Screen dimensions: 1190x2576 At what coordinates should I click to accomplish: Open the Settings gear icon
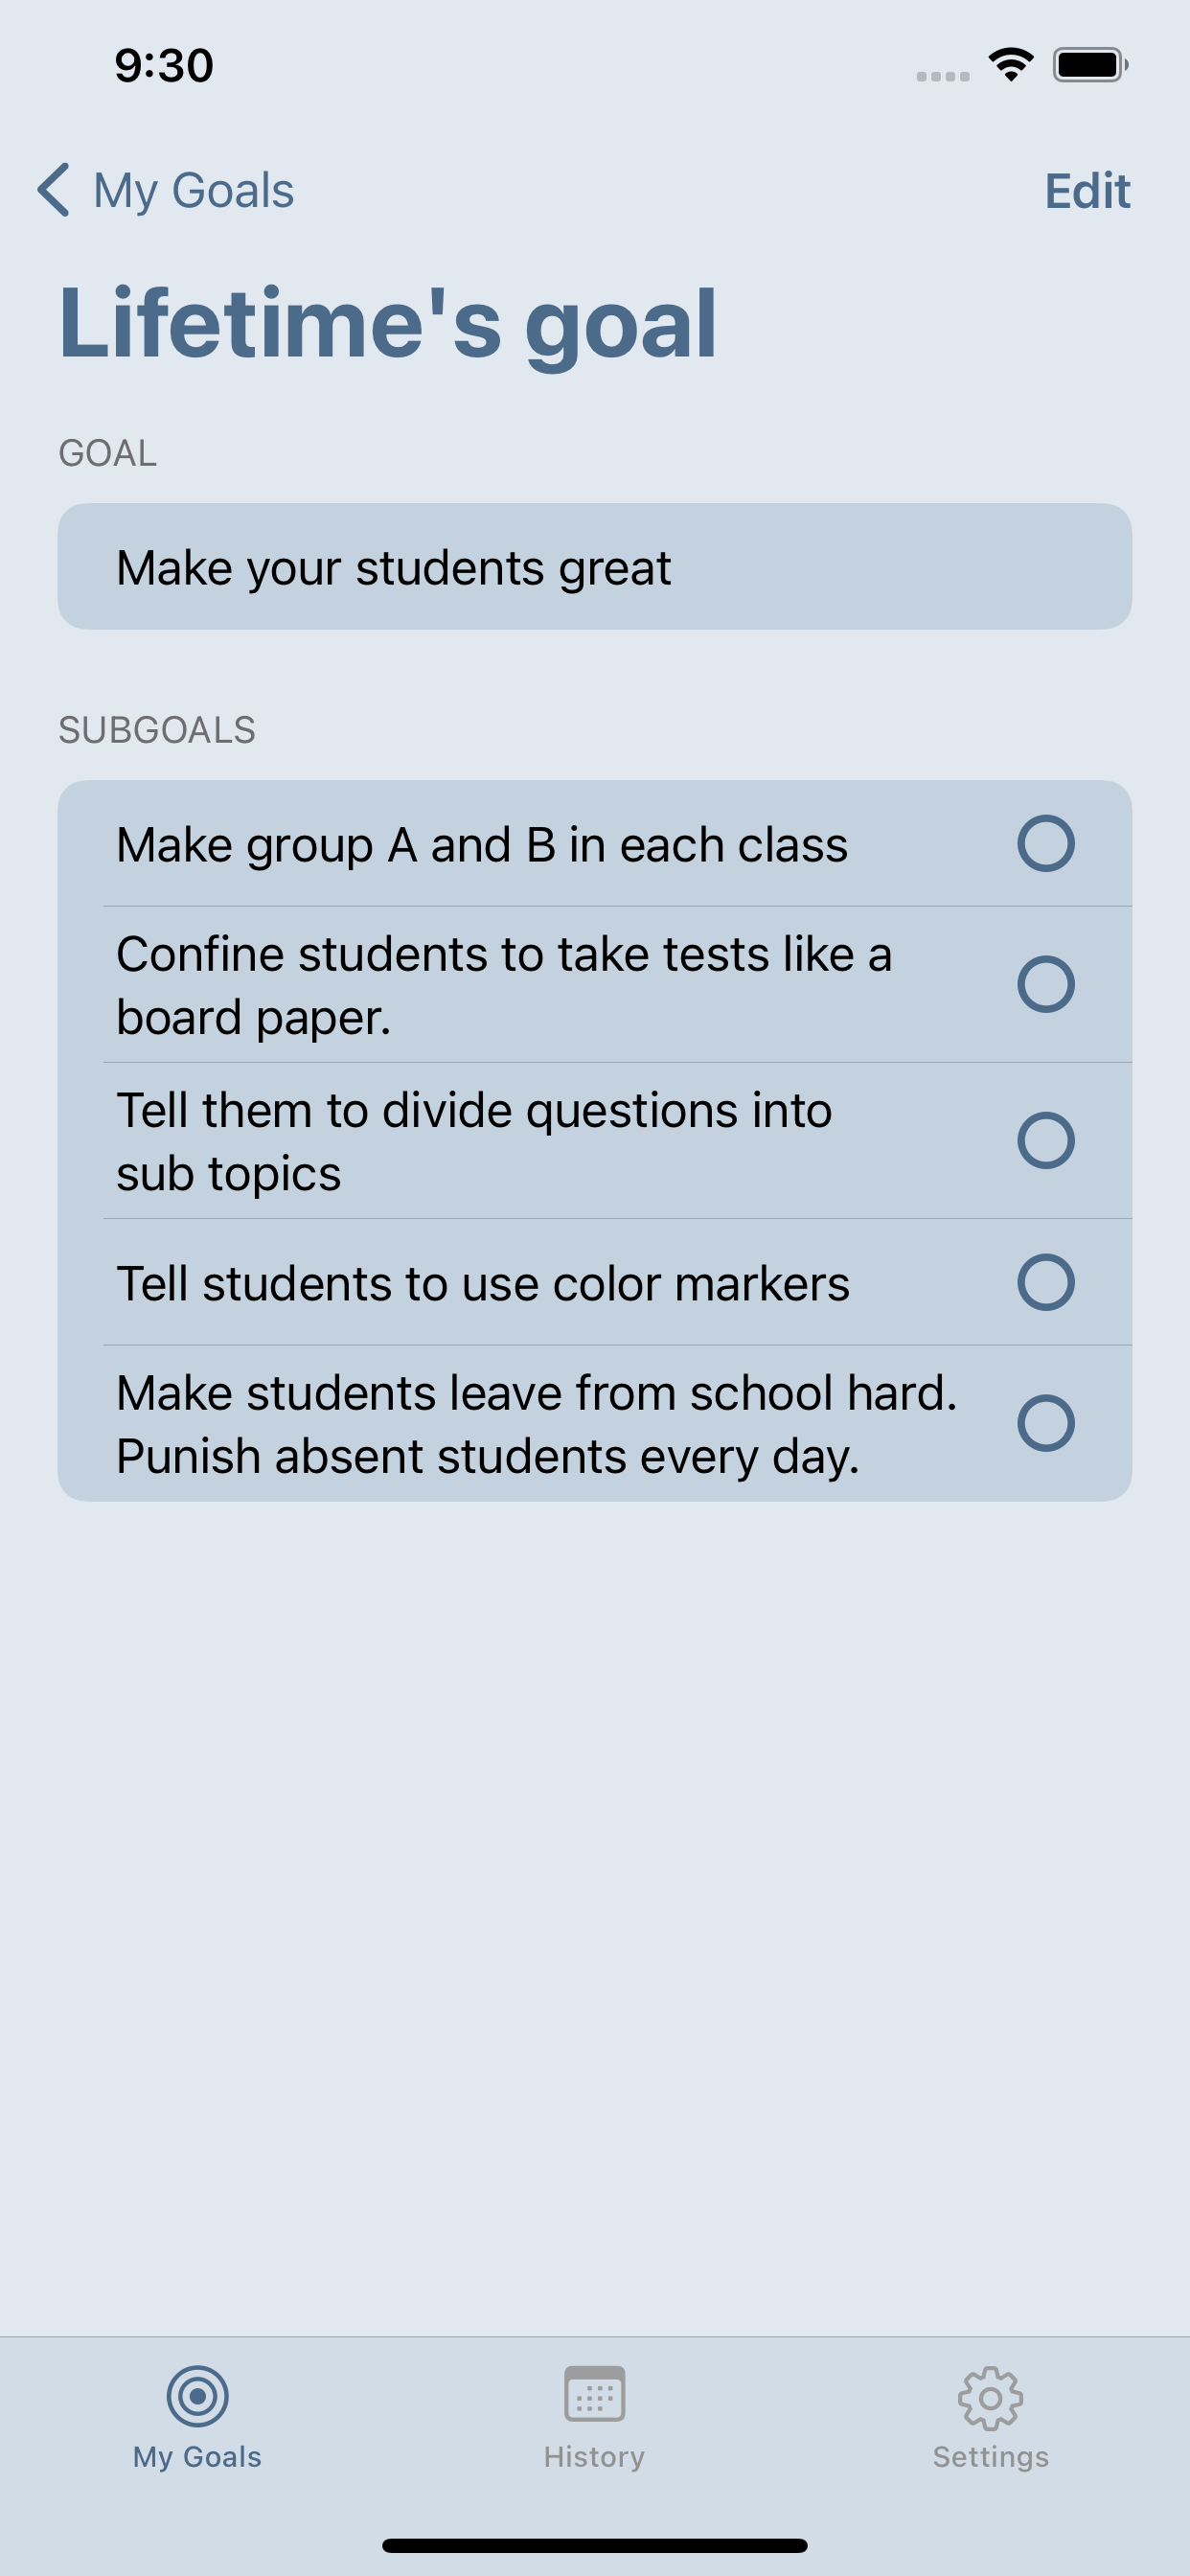(990, 2397)
